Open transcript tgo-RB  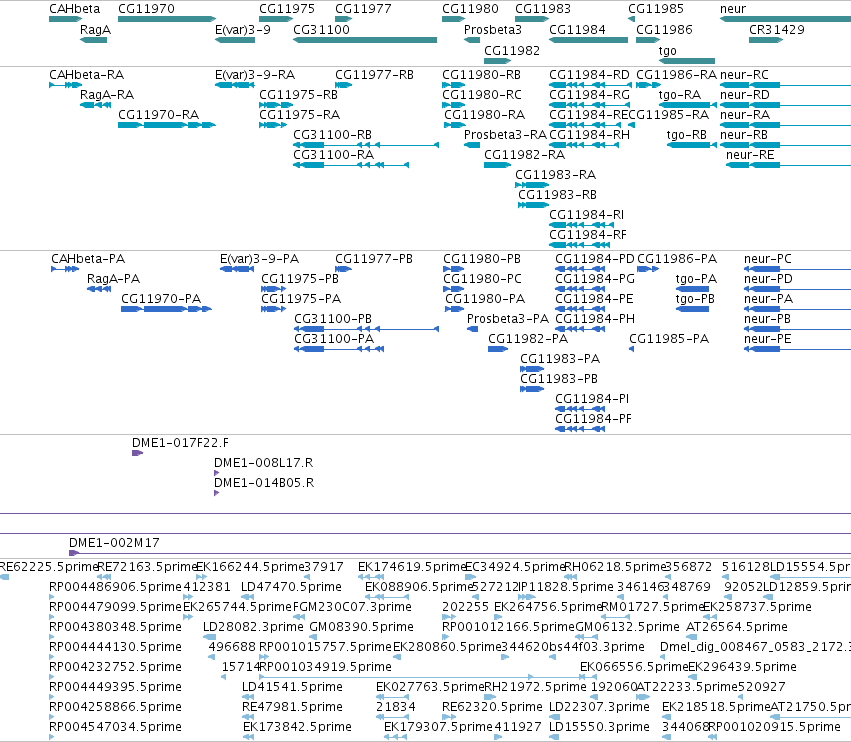coord(691,145)
